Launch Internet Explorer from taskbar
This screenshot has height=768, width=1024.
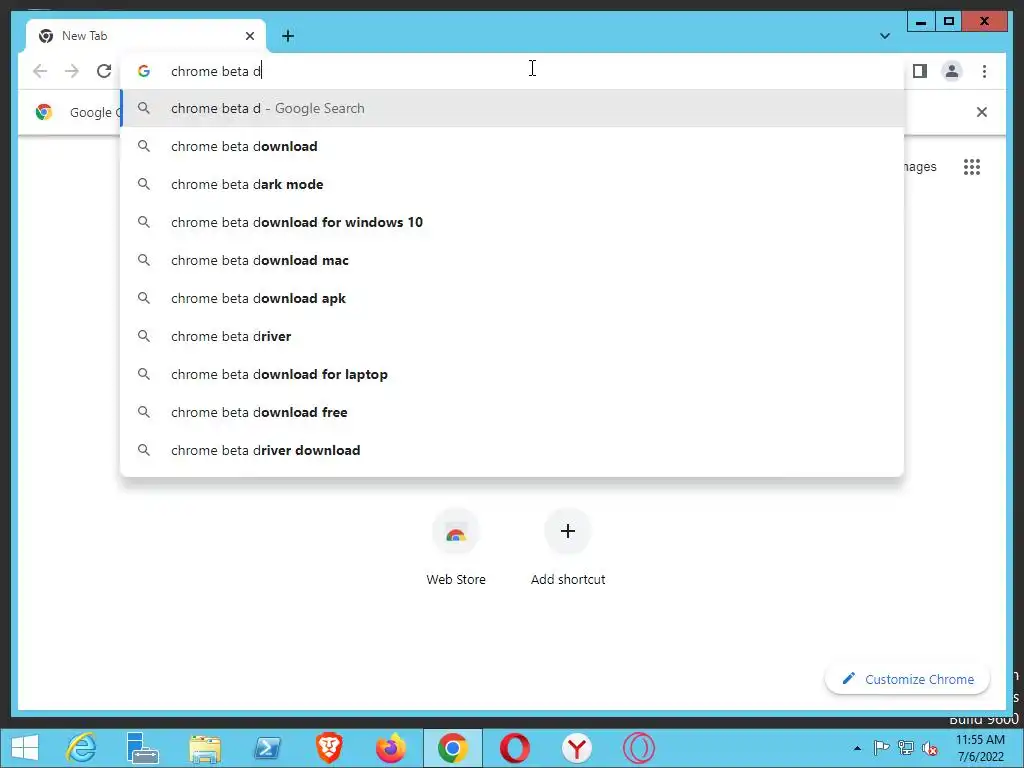pos(81,748)
